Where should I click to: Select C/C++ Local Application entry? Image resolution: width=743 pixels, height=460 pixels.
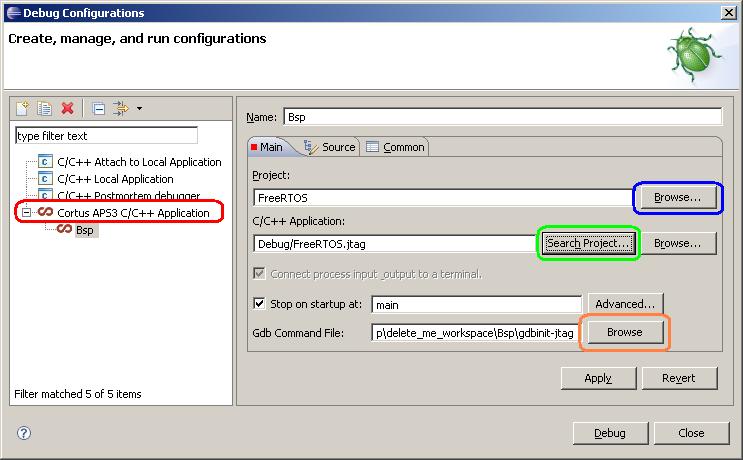pyautogui.click(x=115, y=179)
